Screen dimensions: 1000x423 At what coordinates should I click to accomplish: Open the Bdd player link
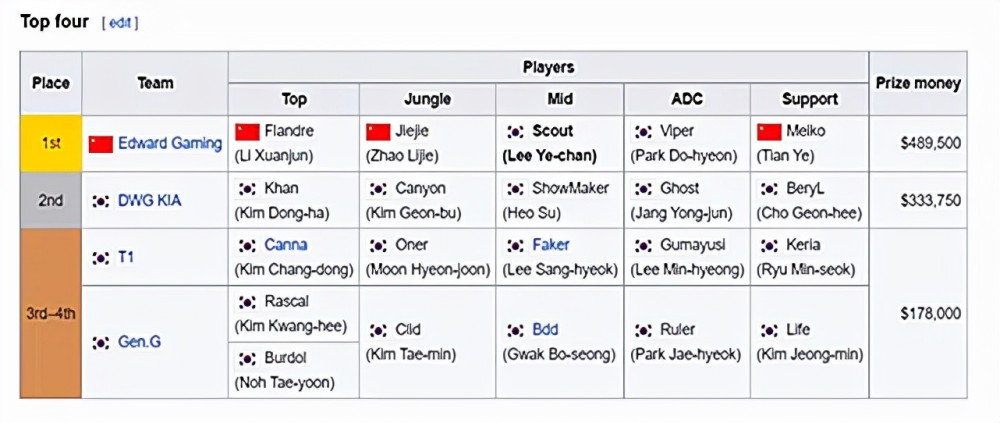(x=545, y=330)
